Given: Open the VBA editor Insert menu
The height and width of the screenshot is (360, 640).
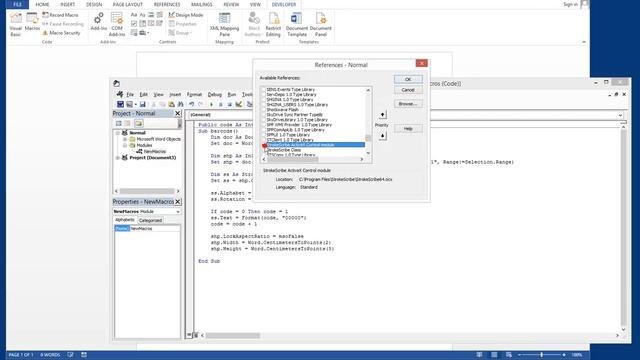Looking at the screenshot, I should (x=175, y=94).
